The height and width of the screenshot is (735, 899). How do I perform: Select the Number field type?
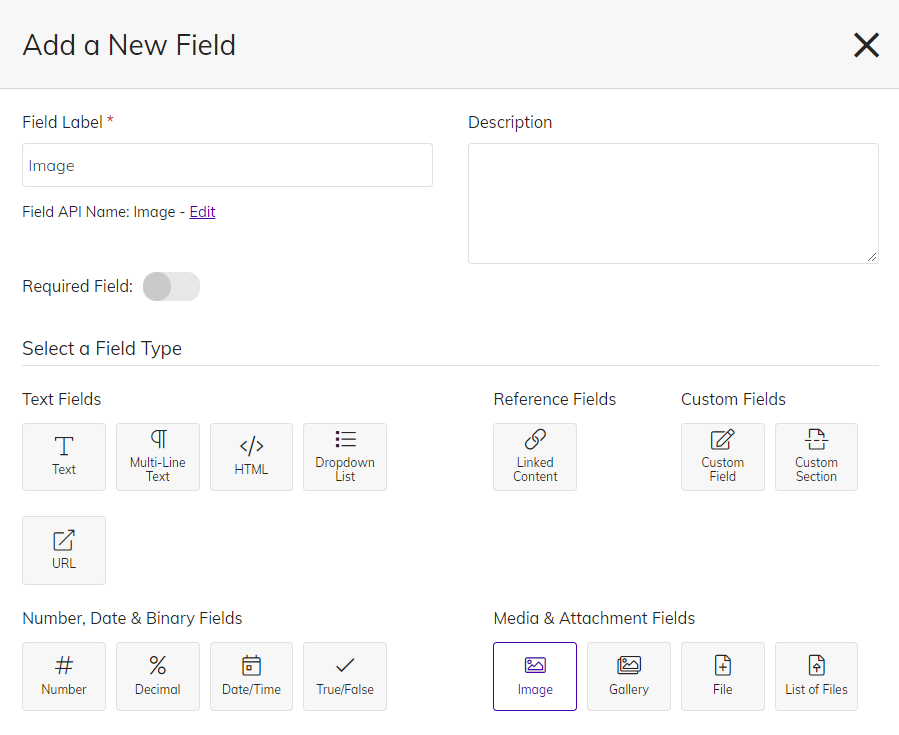point(64,677)
